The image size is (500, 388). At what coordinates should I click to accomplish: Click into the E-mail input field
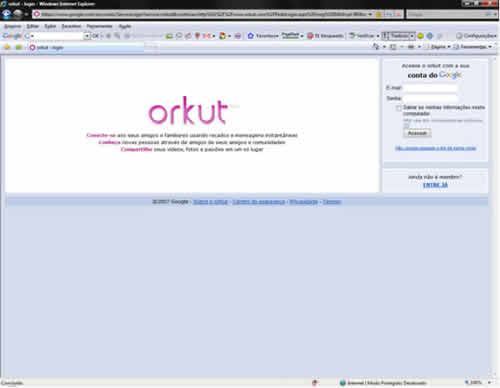430,88
